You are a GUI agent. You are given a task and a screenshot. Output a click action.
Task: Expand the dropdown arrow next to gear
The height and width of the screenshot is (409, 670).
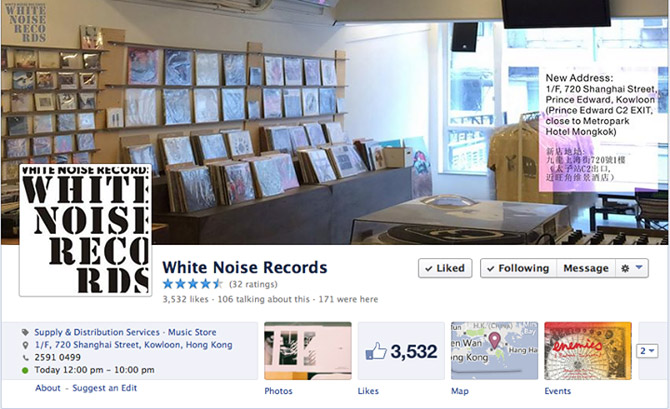(x=639, y=268)
